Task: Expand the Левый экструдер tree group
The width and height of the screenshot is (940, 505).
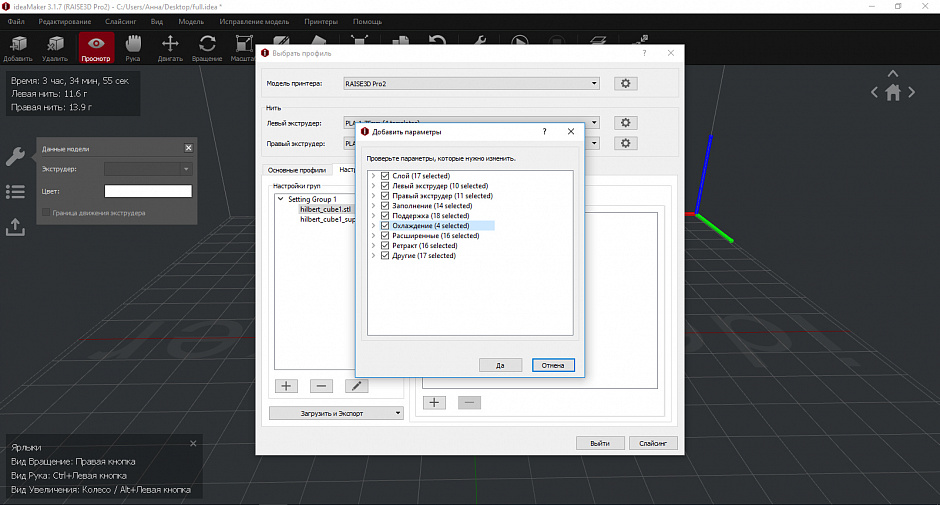Action: [x=373, y=186]
